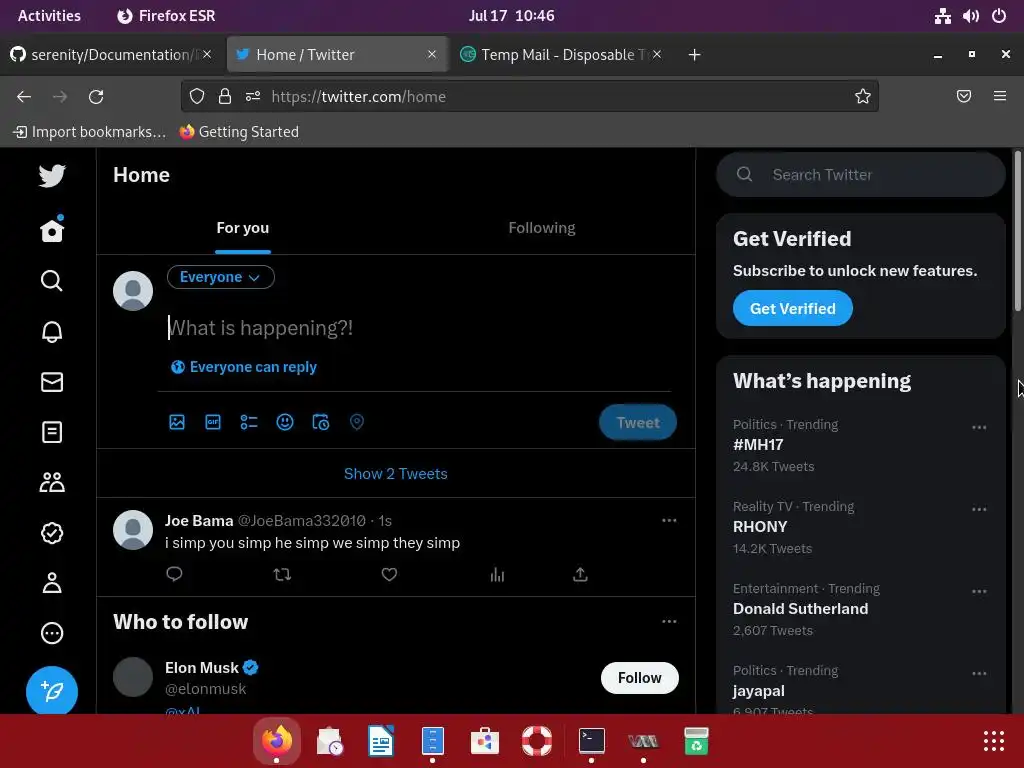Image resolution: width=1024 pixels, height=768 pixels.
Task: Launch Terminal from the dock
Action: pyautogui.click(x=592, y=741)
